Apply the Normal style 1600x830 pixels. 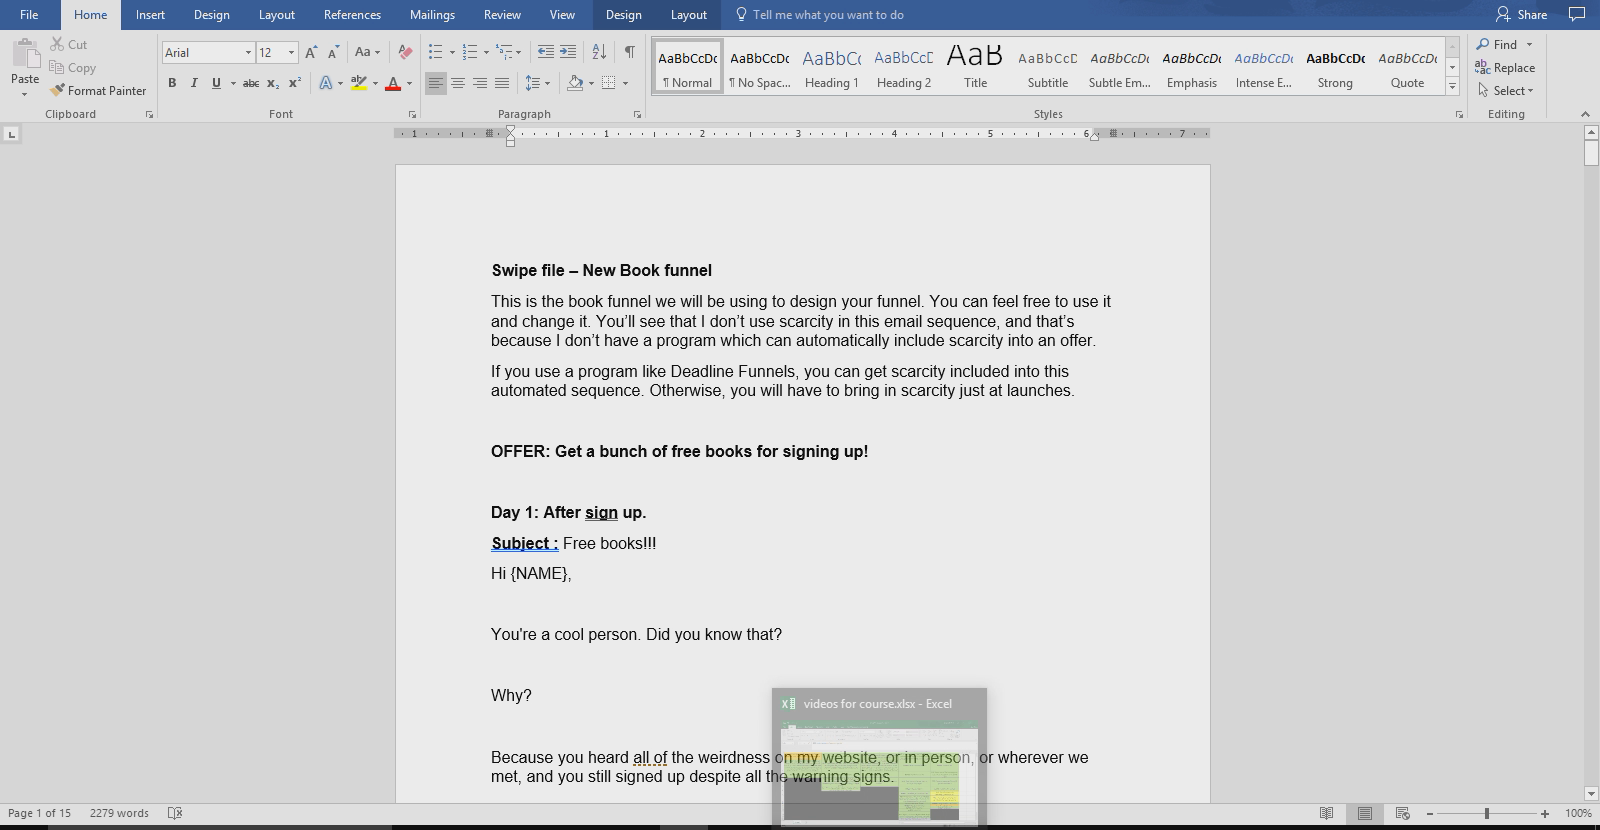click(687, 68)
